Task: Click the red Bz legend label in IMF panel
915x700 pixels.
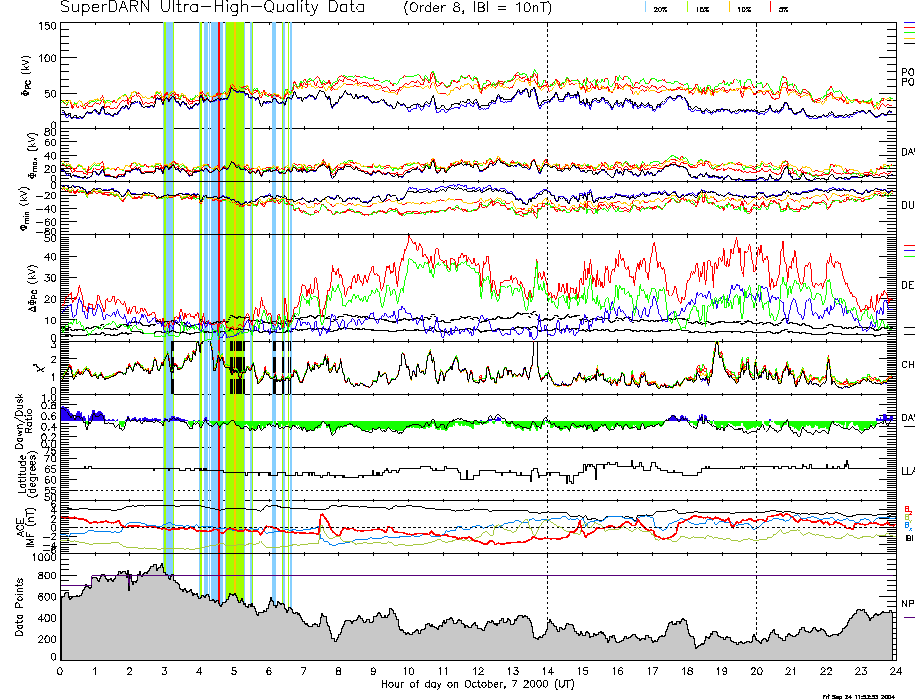Action: pos(907,507)
